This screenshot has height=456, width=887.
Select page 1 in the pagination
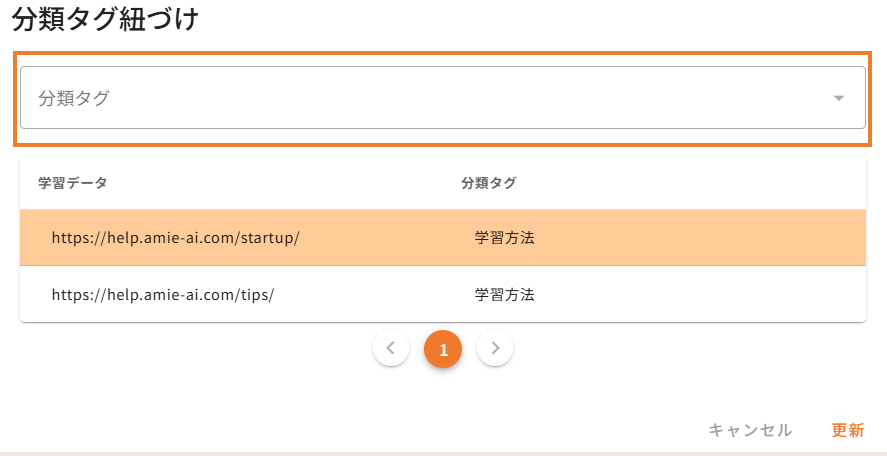click(x=443, y=349)
